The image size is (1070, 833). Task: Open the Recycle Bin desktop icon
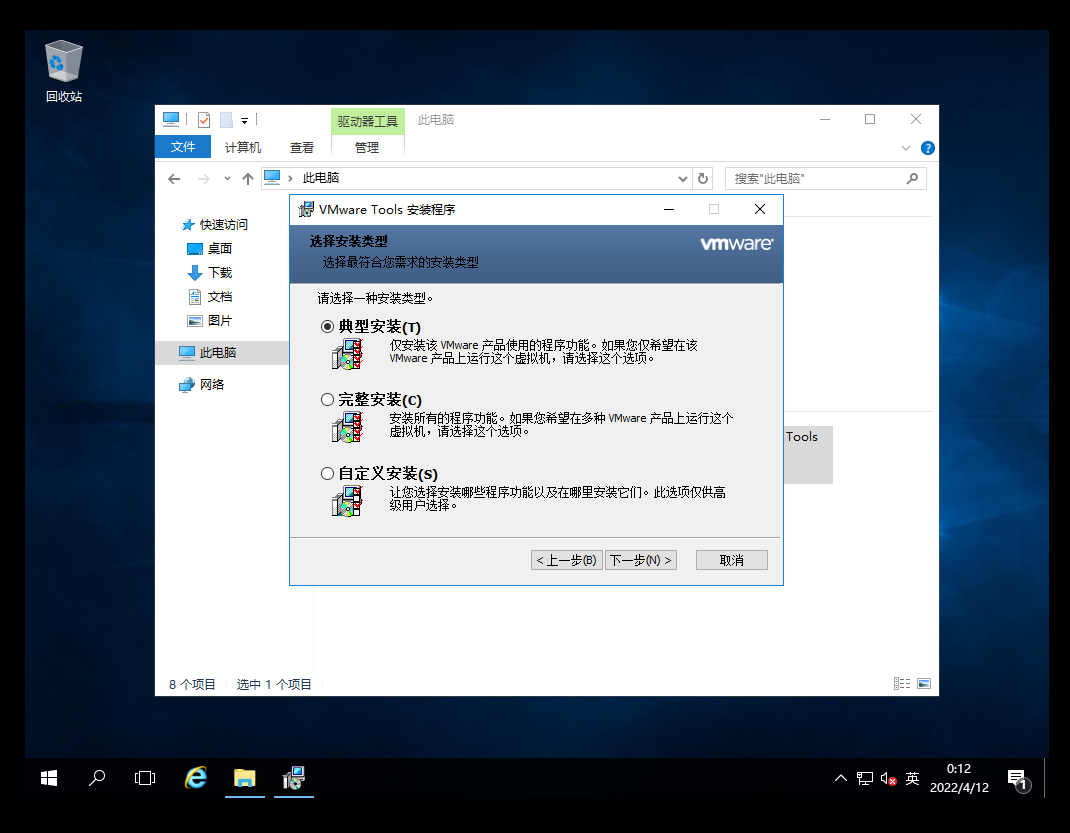tap(63, 71)
